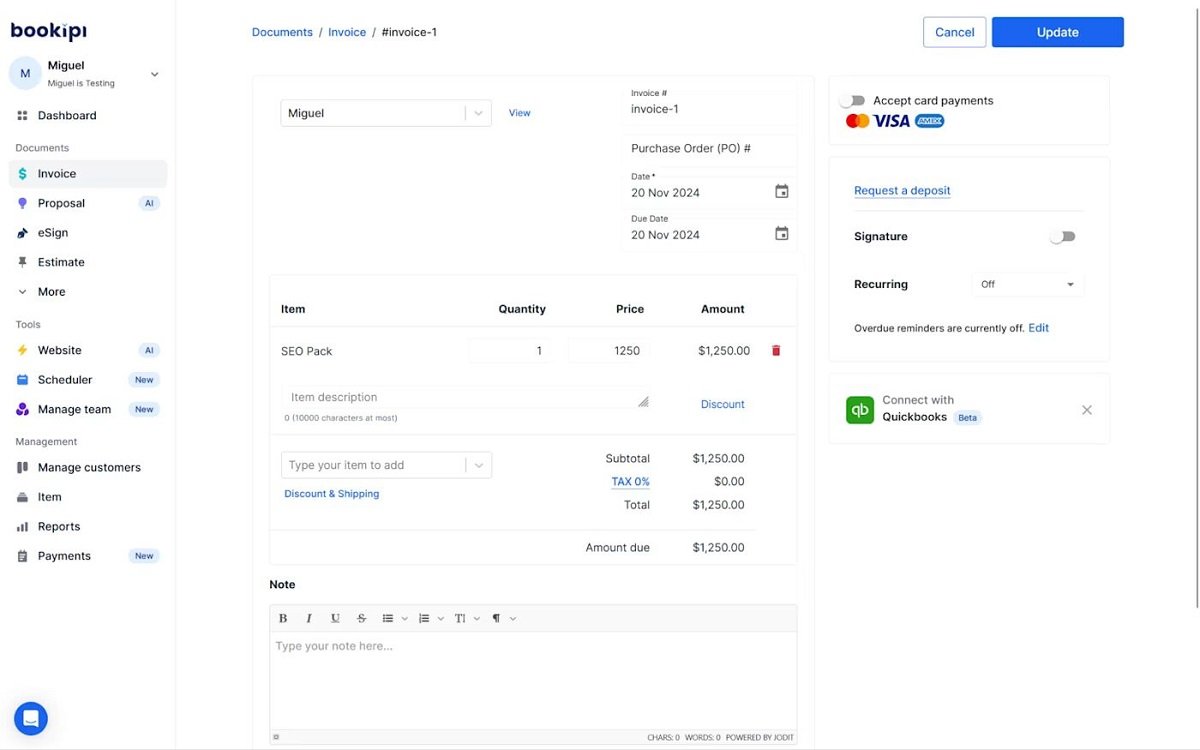Insert an unordered list in the note
This screenshot has height=750, width=1200.
(388, 617)
